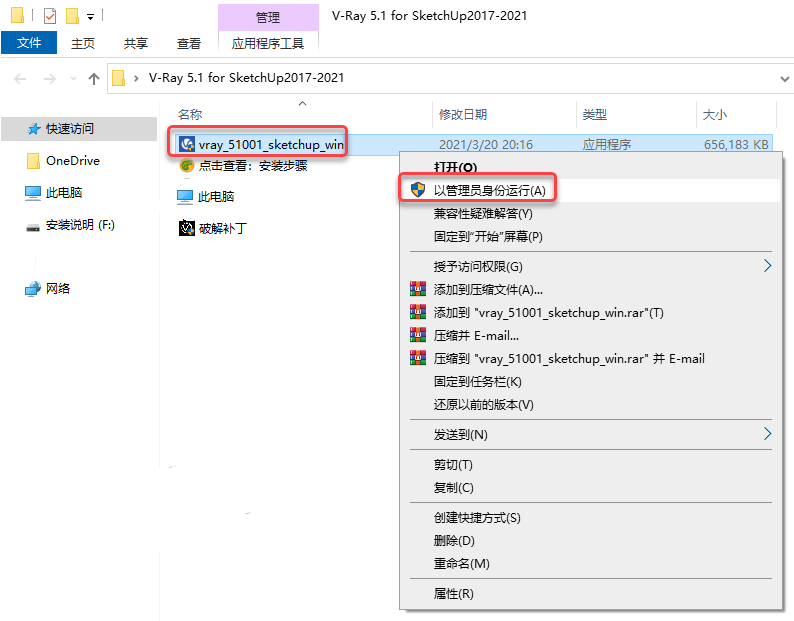The image size is (794, 621).
Task: Choose 压缩到 rar 并 E-mail entry
Action: coord(590,359)
